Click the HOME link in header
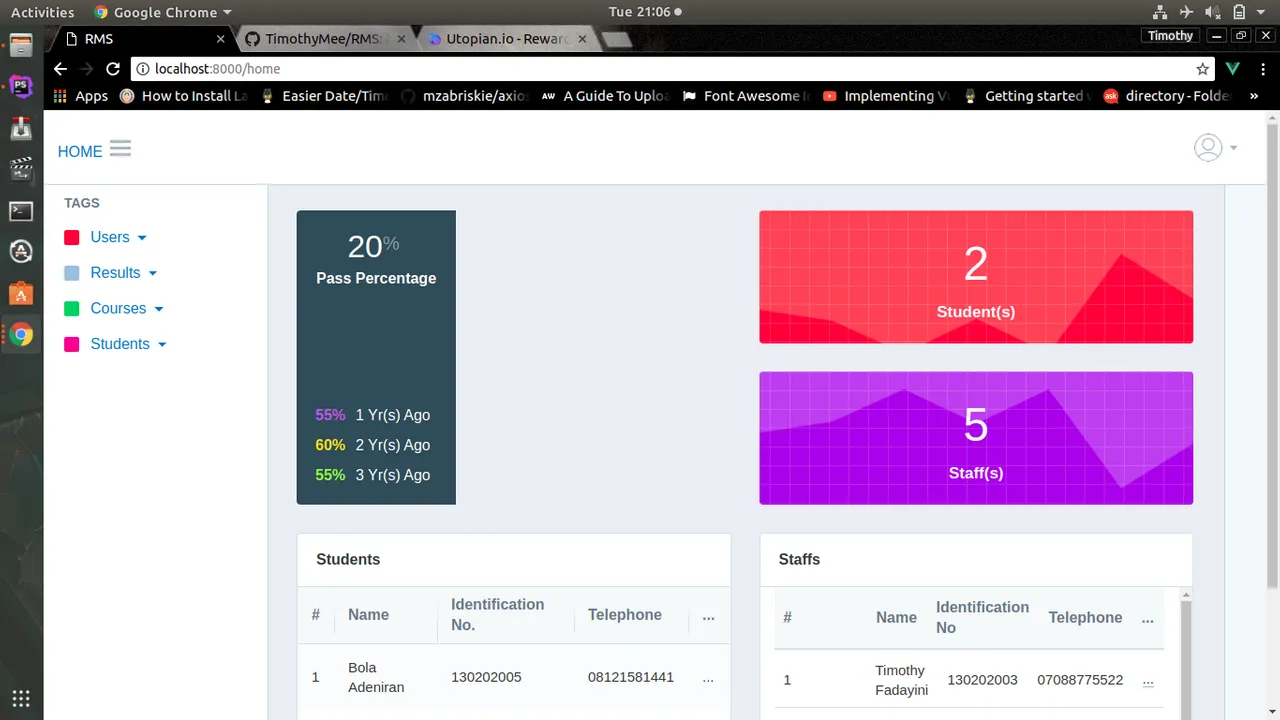This screenshot has width=1280, height=720. [x=80, y=151]
